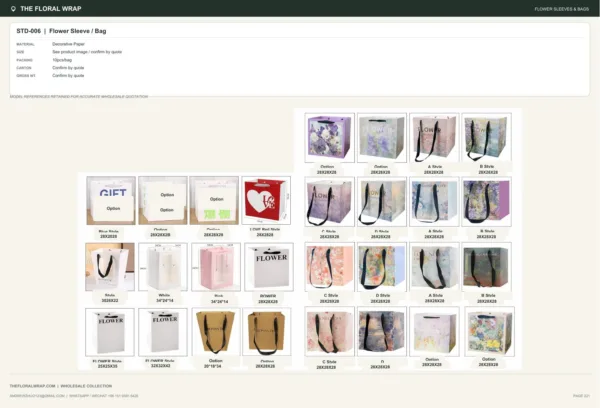Open the dark blue-purple painted bag thumbnail
This screenshot has height=408, width=600.
[x=382, y=331]
